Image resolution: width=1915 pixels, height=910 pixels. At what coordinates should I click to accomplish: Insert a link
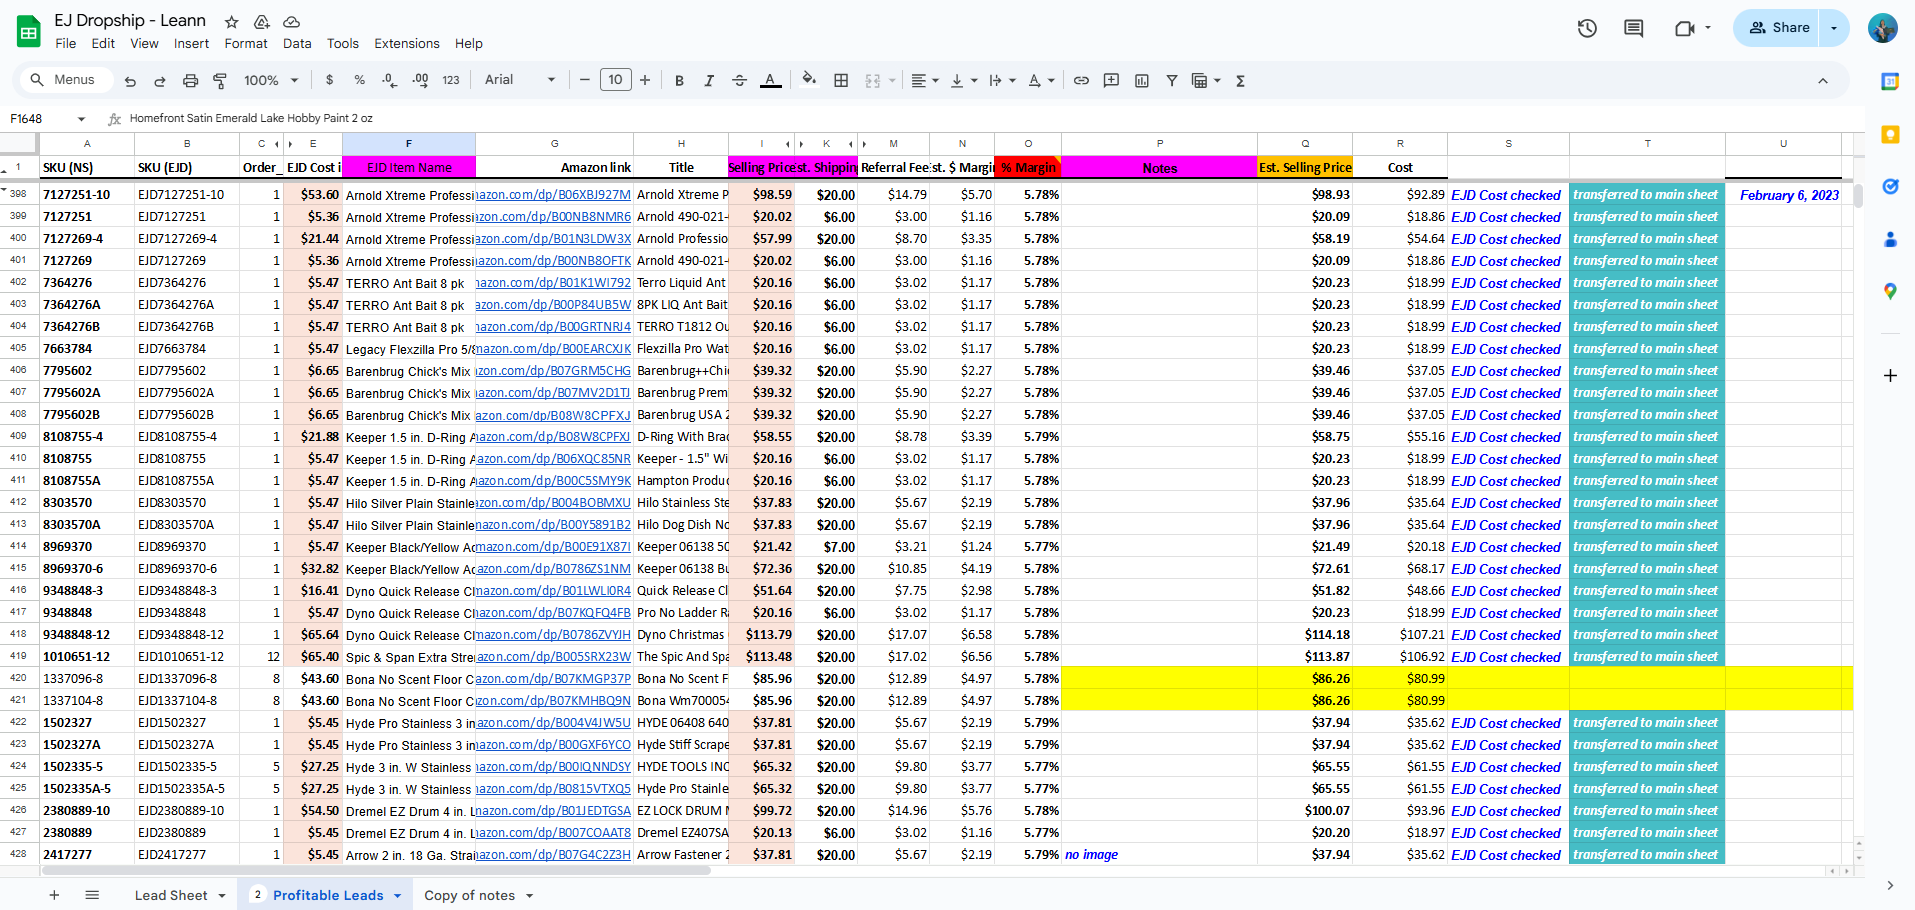click(1081, 81)
